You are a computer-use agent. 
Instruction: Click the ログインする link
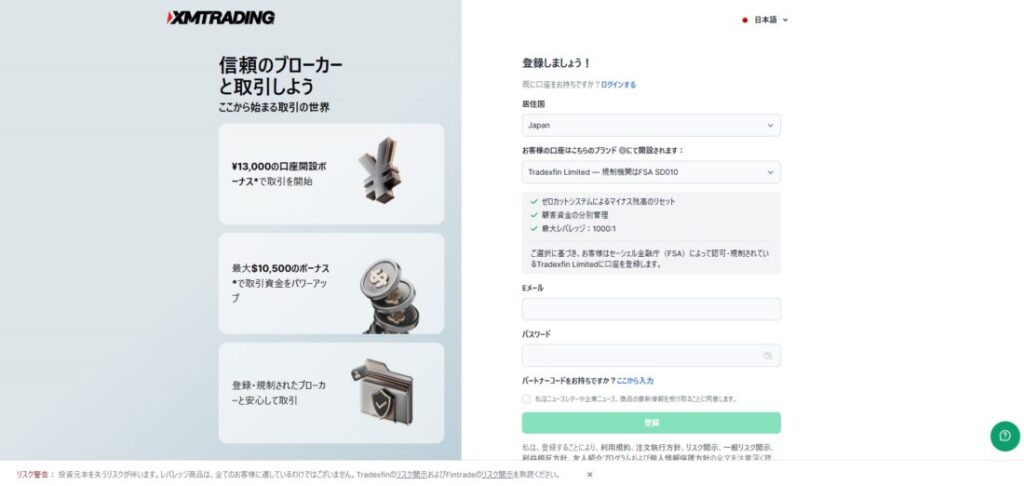click(618, 84)
